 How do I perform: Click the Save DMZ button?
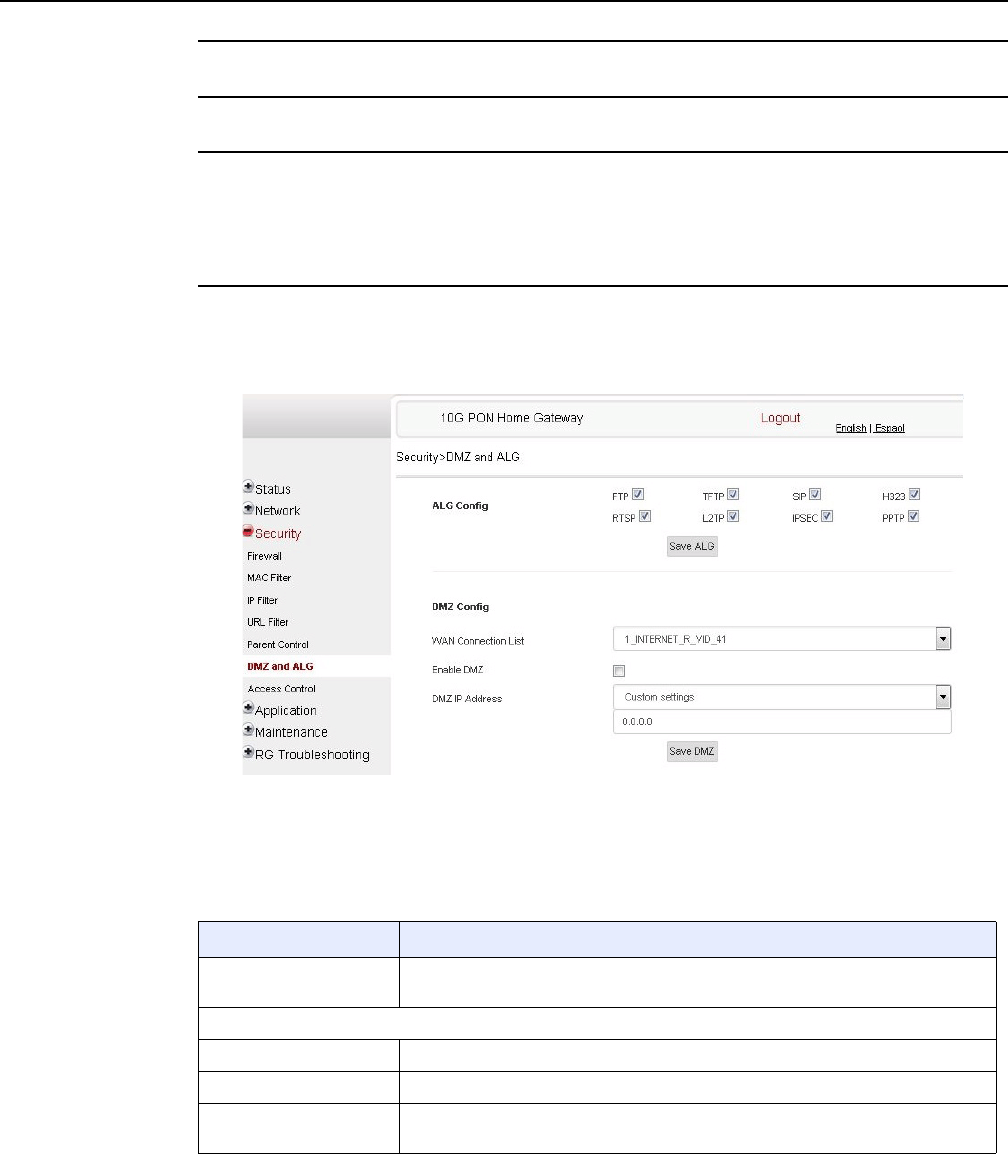click(692, 751)
